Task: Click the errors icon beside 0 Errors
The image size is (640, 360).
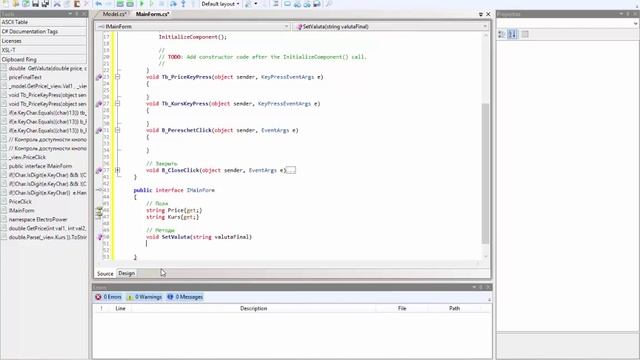Action: coord(98,297)
